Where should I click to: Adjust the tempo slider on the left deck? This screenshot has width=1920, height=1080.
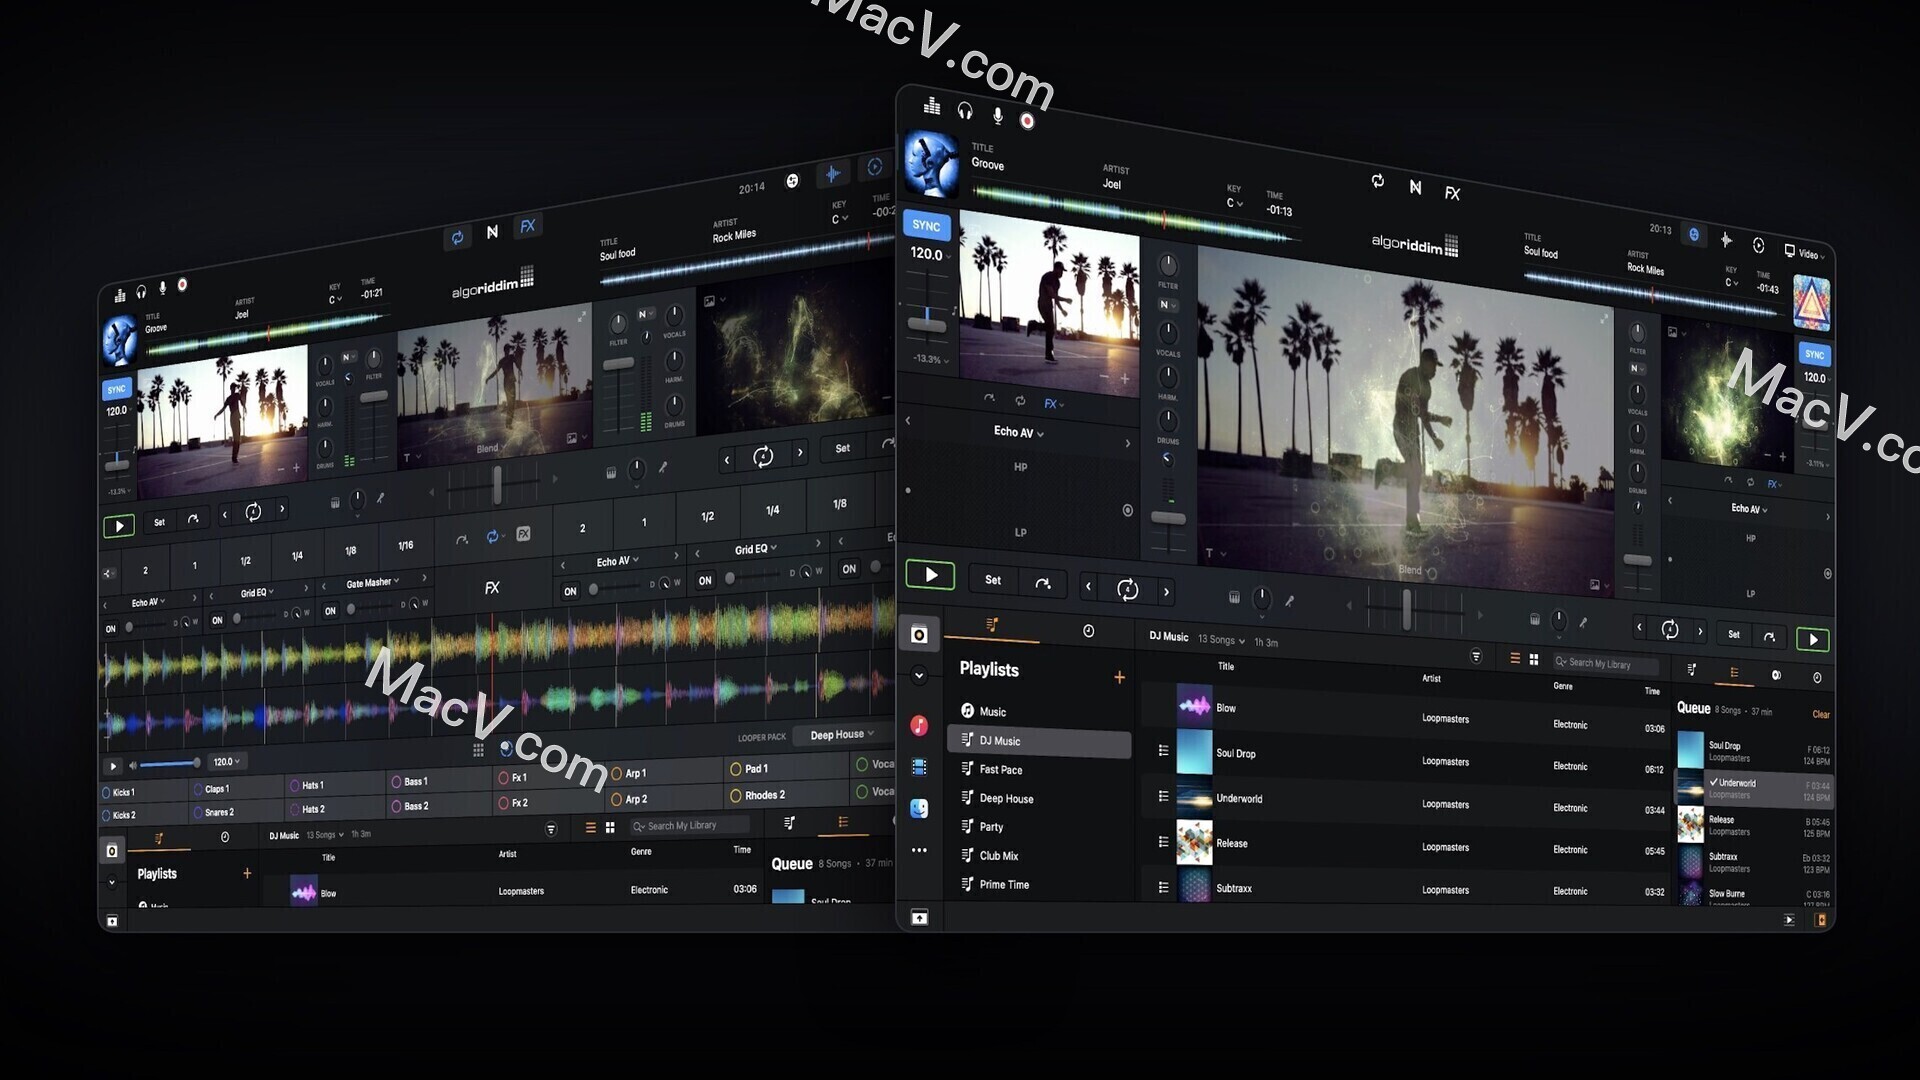928,322
